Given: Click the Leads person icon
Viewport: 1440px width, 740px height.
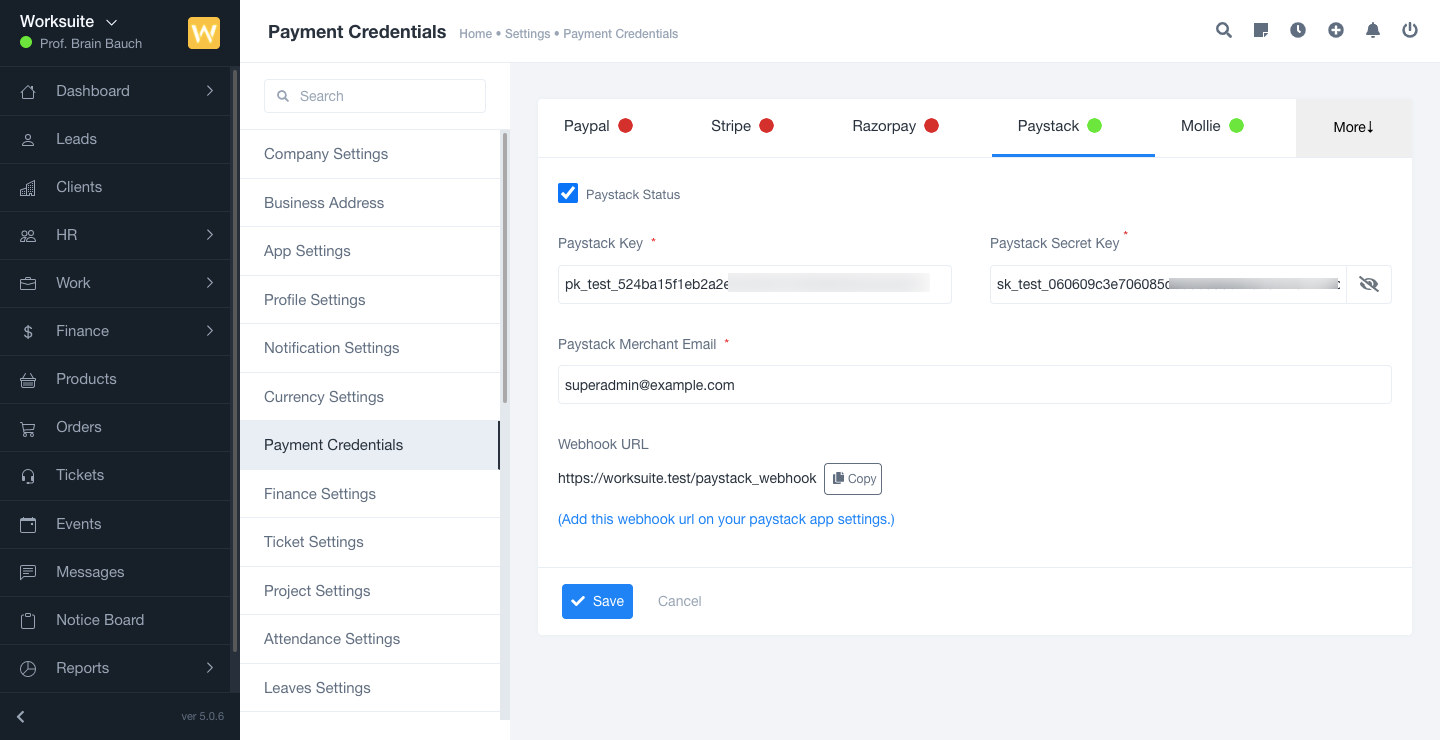Looking at the screenshot, I should pos(28,139).
